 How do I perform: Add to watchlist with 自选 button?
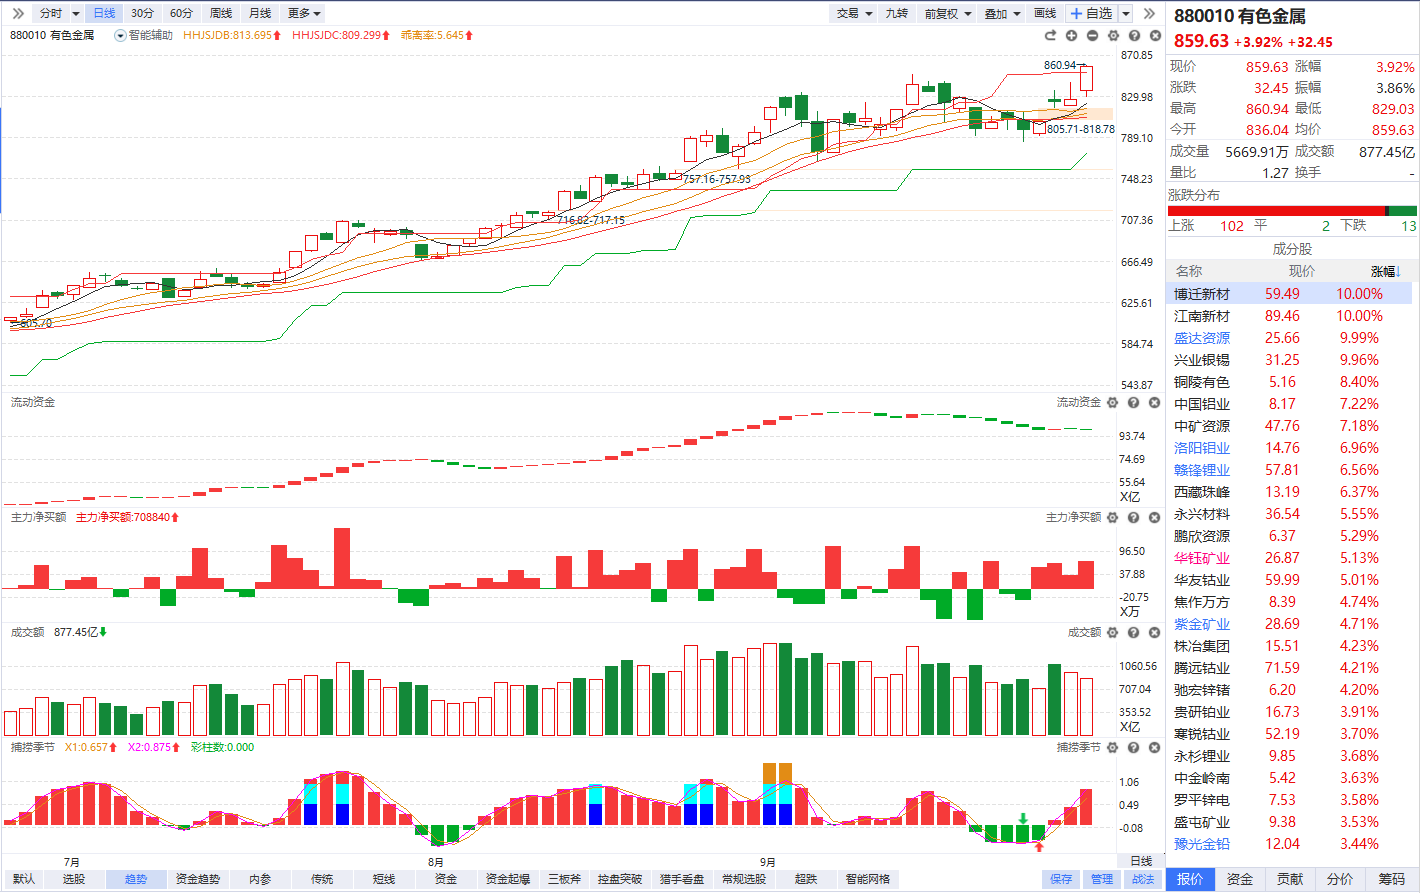(1091, 13)
